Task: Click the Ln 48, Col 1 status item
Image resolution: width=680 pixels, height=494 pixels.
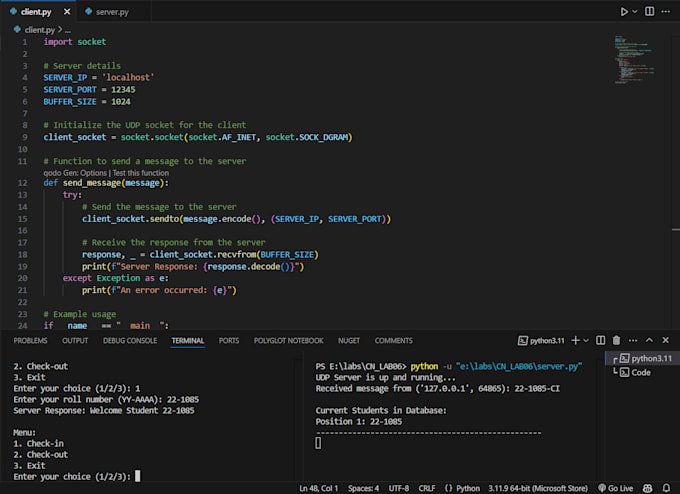Action: click(318, 488)
